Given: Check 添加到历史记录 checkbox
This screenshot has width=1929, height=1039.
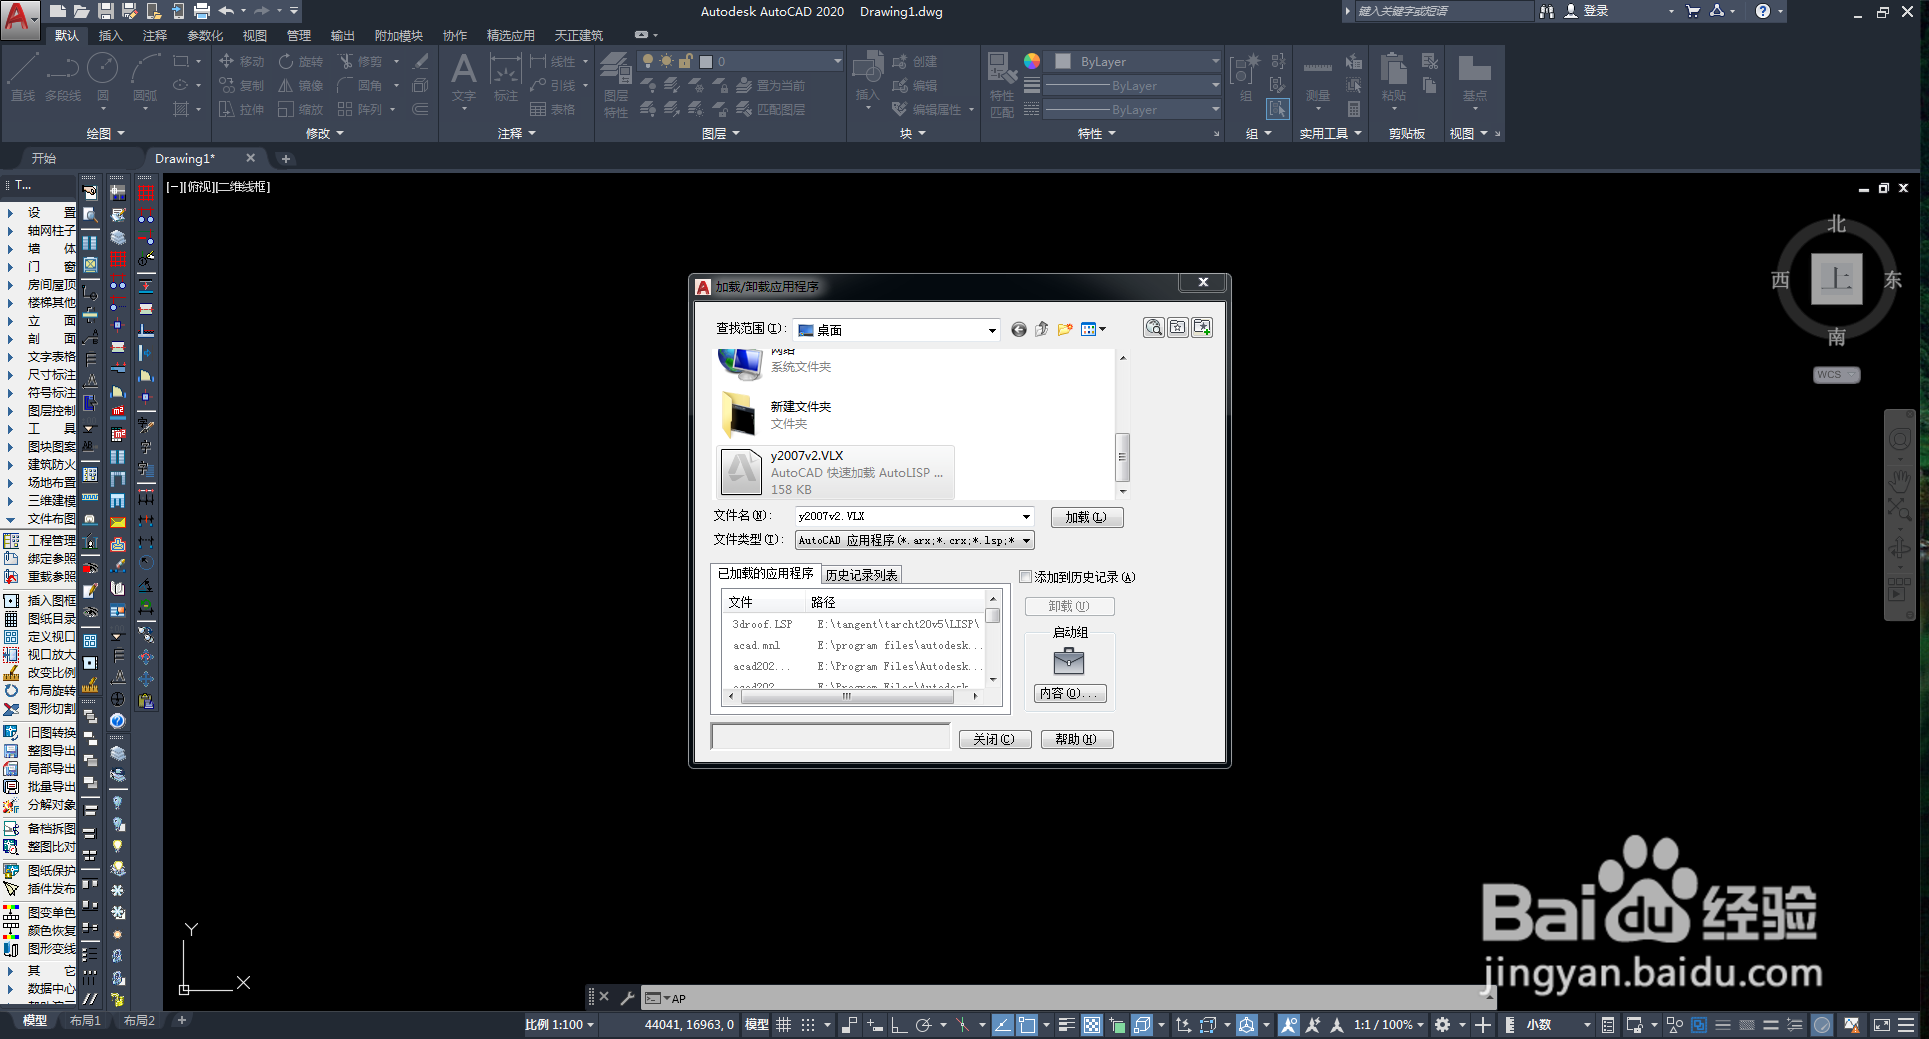Looking at the screenshot, I should [x=1025, y=577].
